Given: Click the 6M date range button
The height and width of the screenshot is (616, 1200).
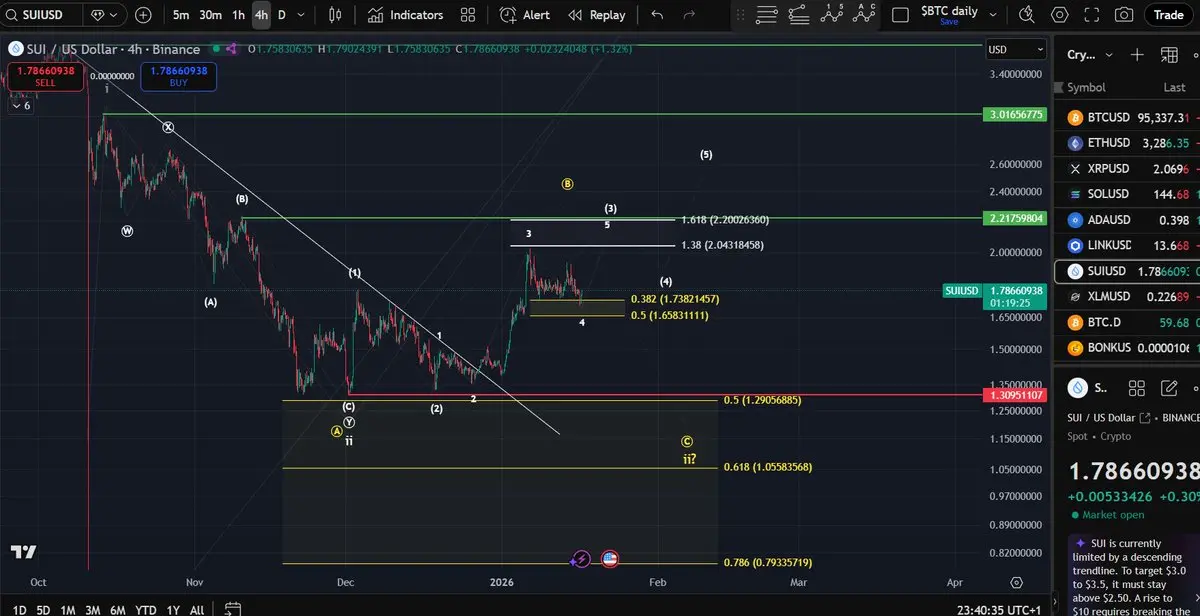Looking at the screenshot, I should tap(118, 609).
